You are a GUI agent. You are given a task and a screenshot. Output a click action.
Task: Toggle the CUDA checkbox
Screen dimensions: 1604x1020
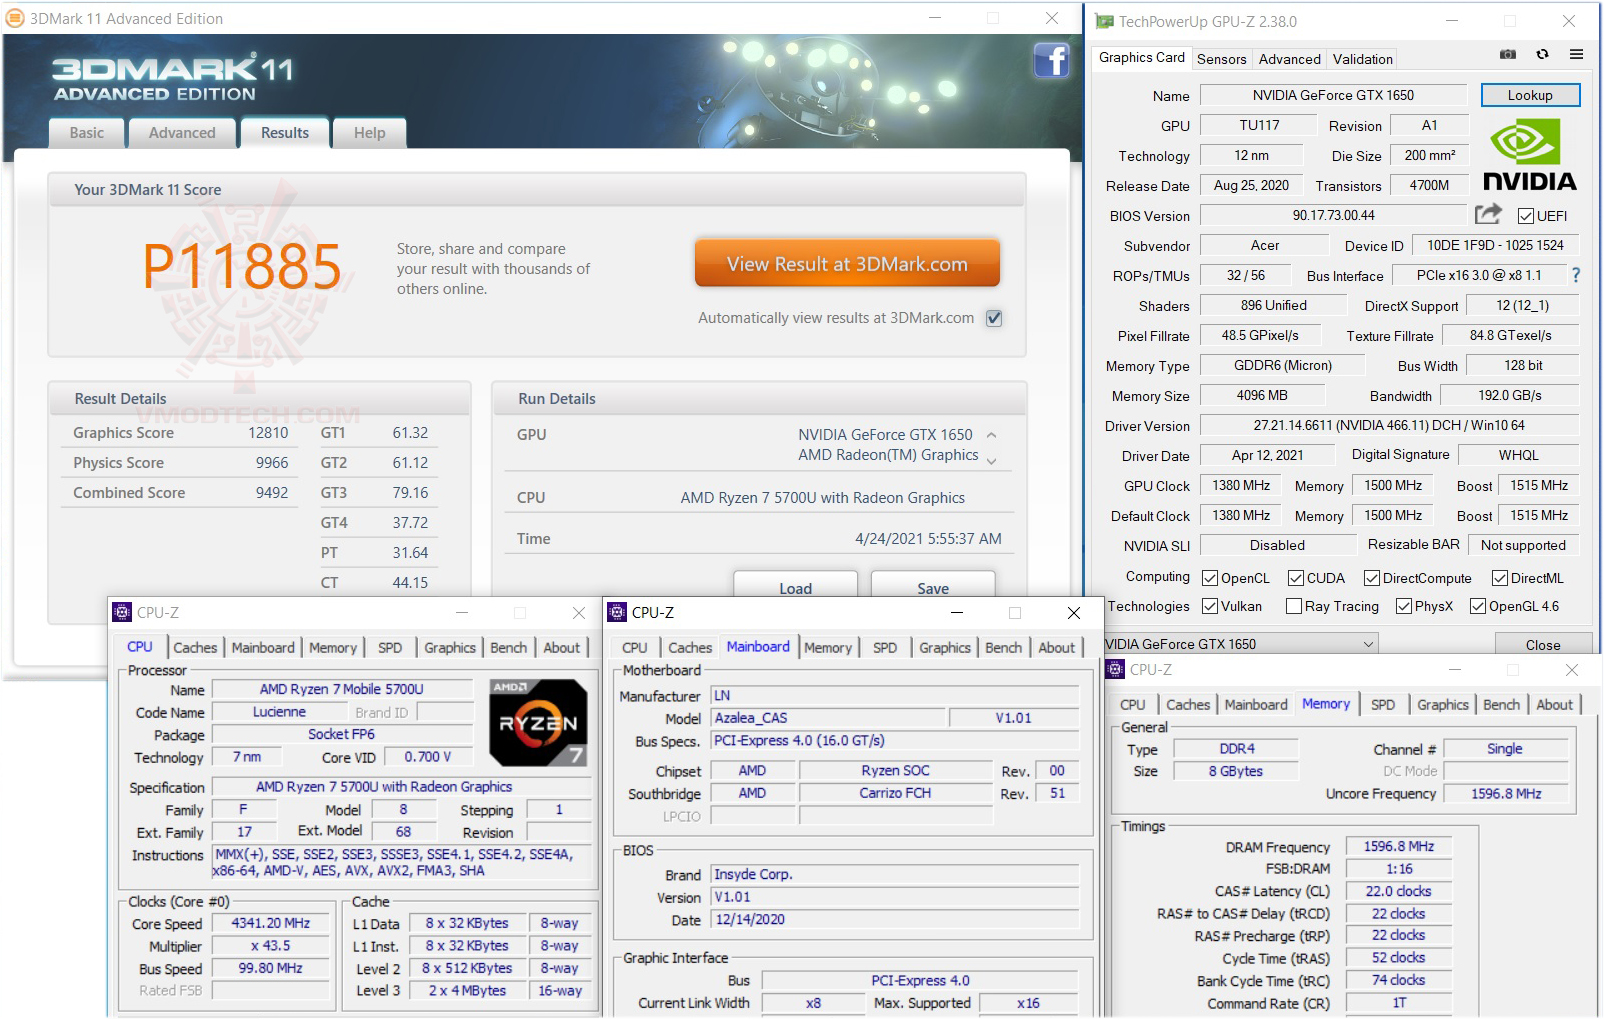click(1296, 578)
